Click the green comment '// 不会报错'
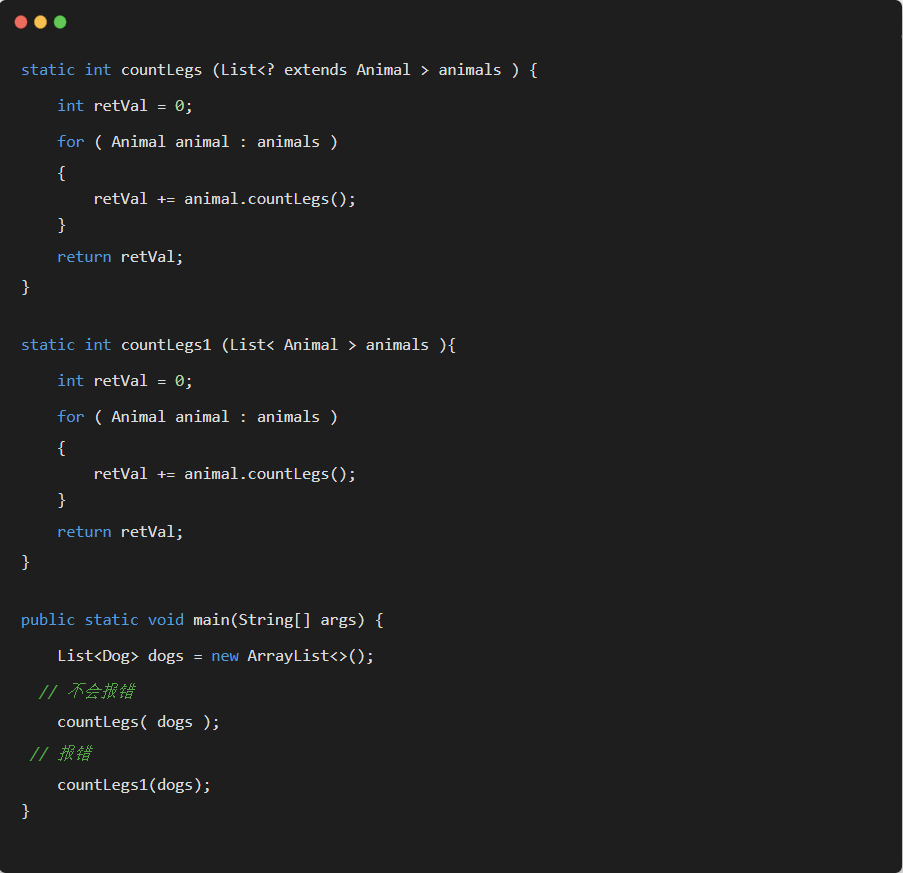903x873 pixels. pos(86,691)
